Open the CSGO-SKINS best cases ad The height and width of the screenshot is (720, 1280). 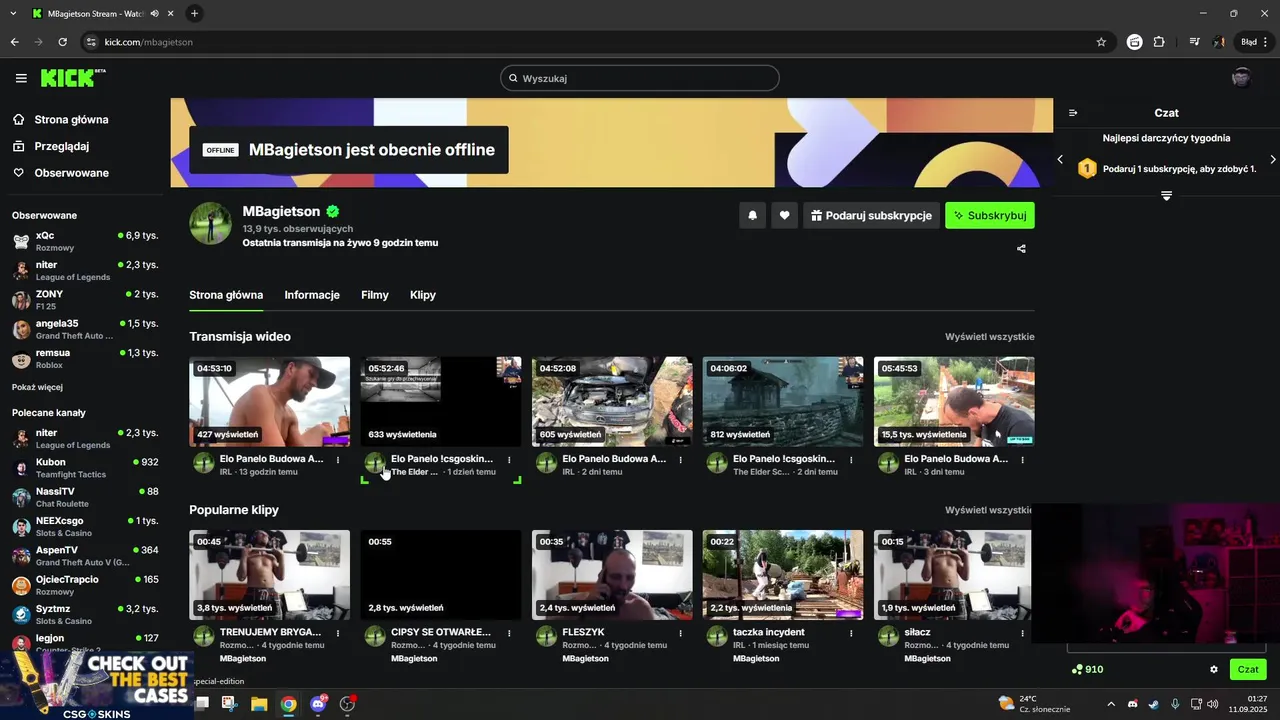97,685
